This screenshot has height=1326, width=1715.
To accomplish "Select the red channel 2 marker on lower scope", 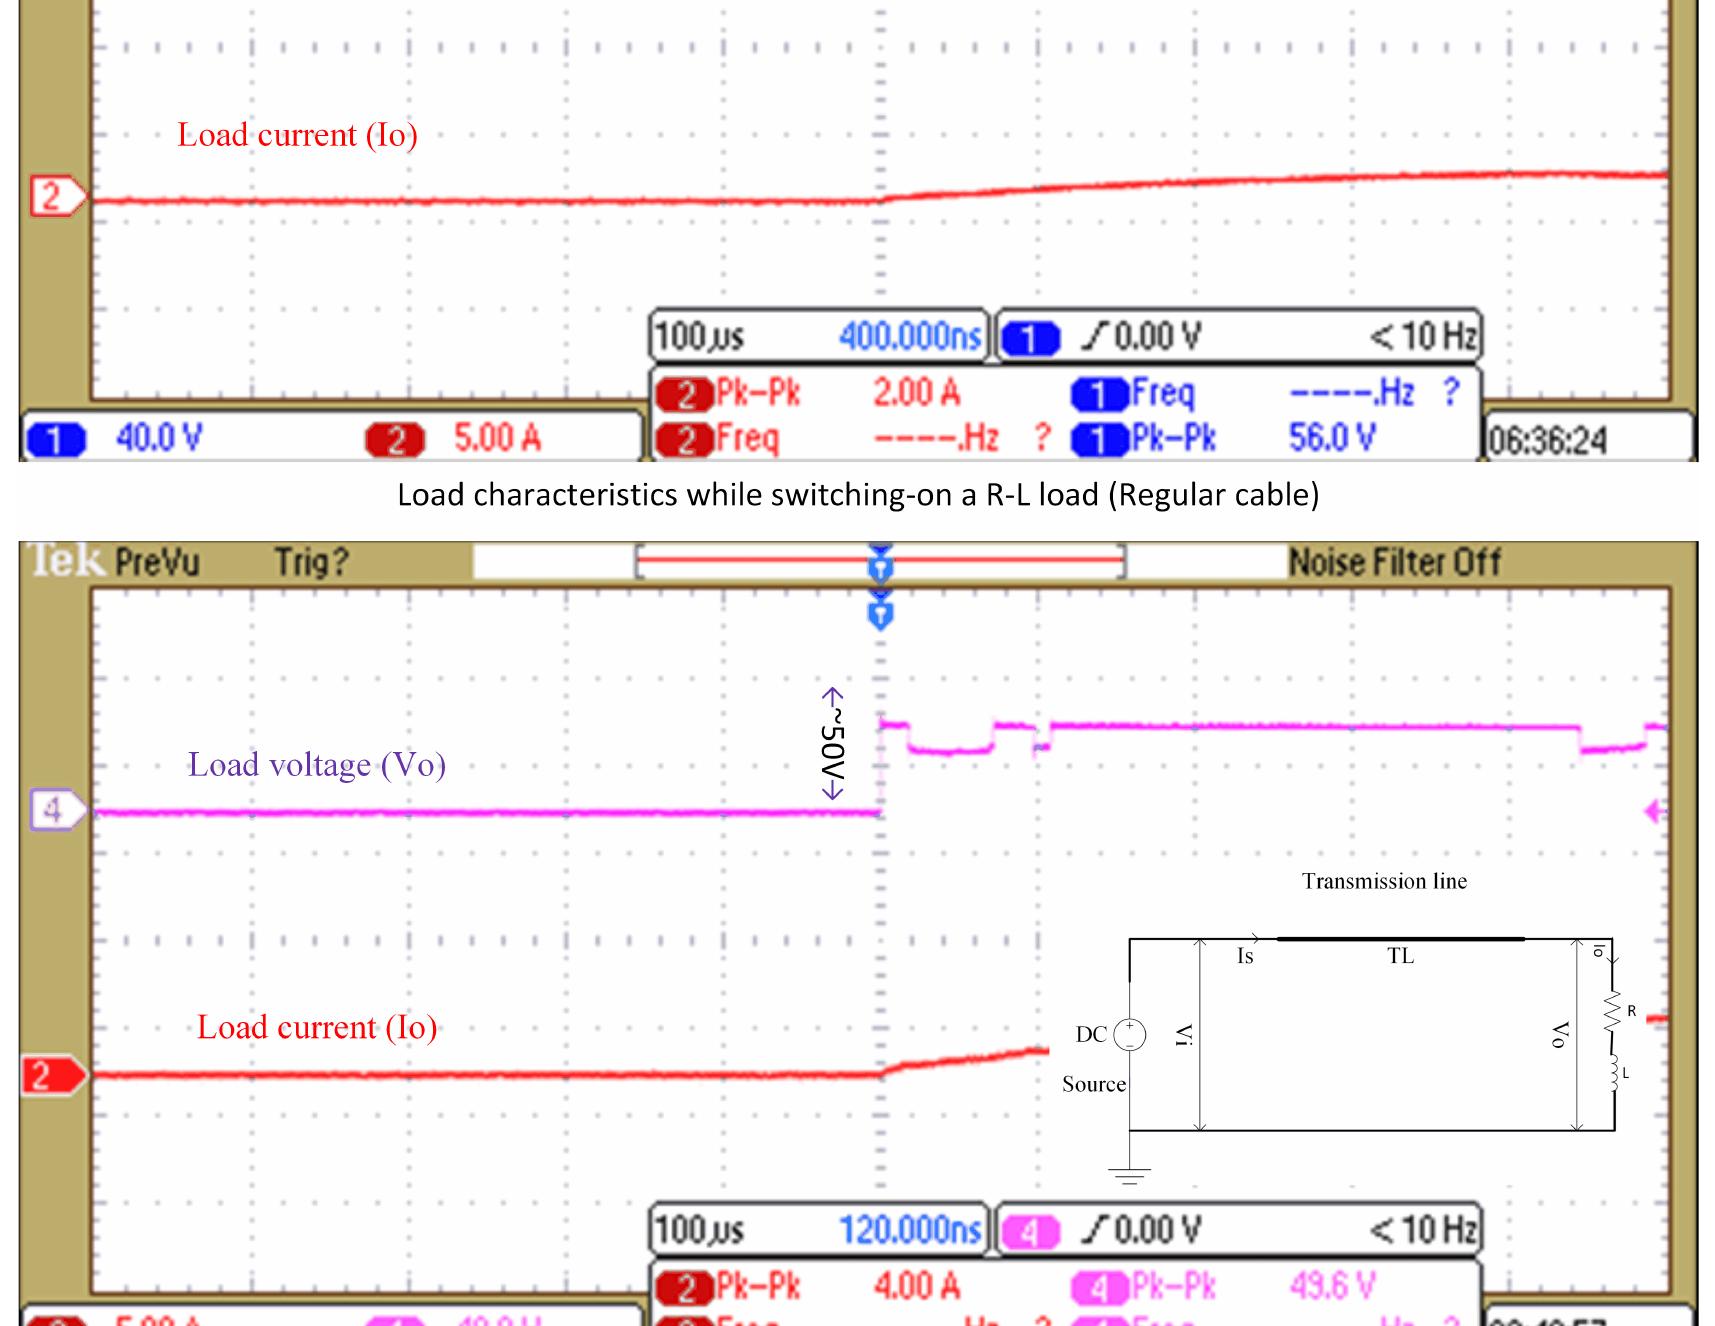I will [54, 1076].
